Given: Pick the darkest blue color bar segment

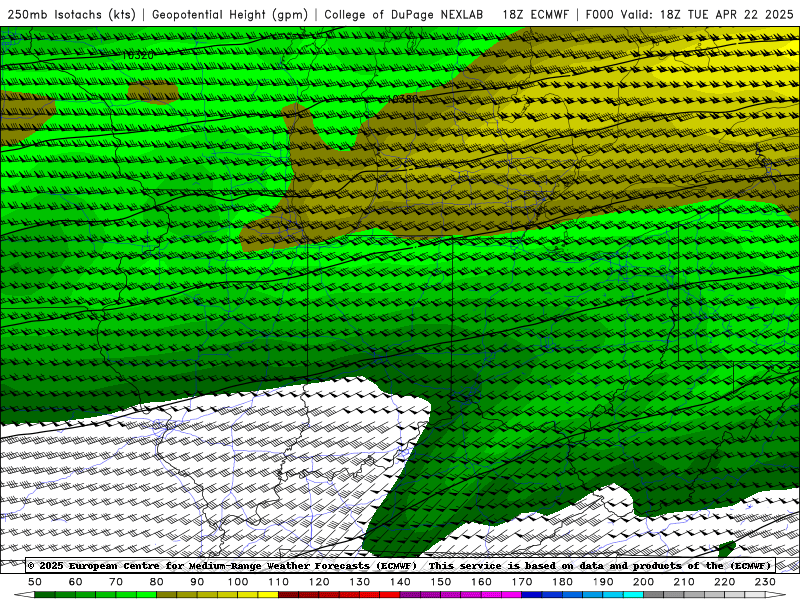Looking at the screenshot, I should (532, 595).
